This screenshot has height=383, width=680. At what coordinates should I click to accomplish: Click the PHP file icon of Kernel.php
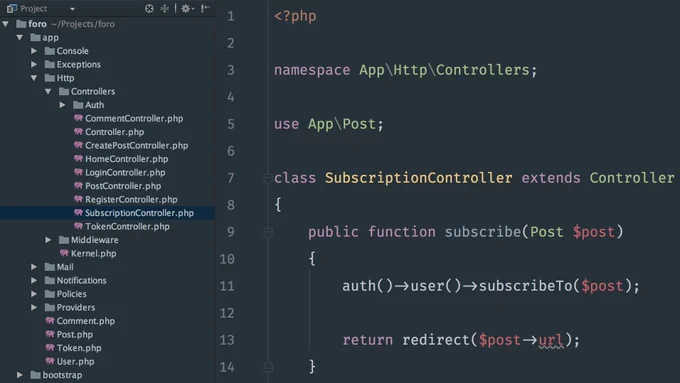coord(64,253)
